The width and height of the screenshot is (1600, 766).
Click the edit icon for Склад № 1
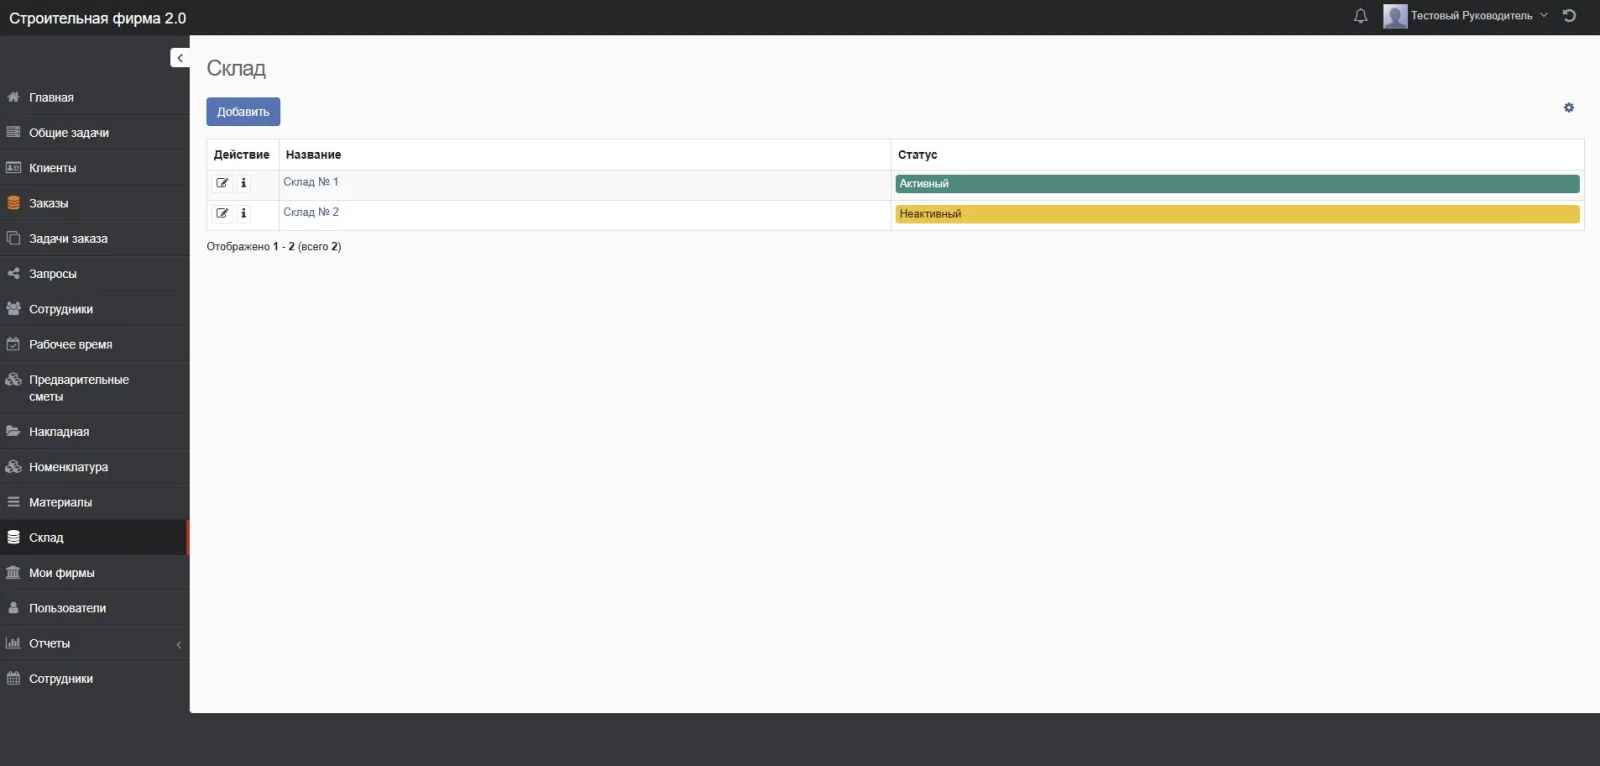pyautogui.click(x=222, y=183)
